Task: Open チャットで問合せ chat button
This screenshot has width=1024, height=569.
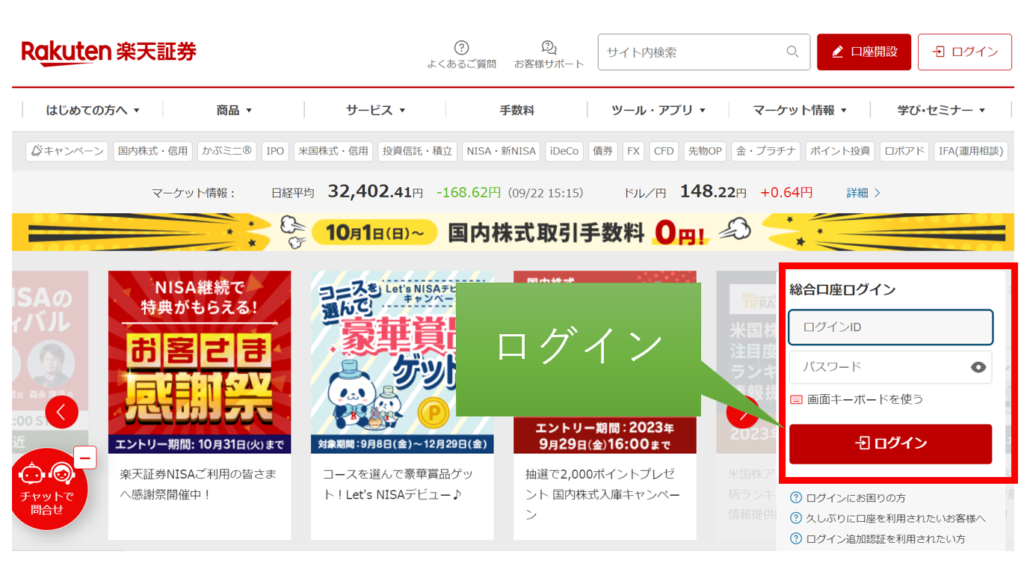Action: pos(46,489)
